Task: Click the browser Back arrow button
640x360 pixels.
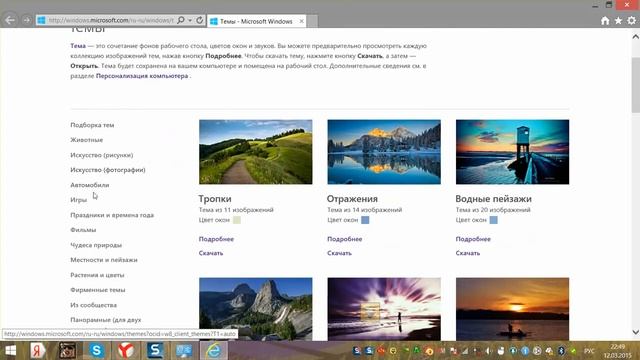Action: [10, 20]
